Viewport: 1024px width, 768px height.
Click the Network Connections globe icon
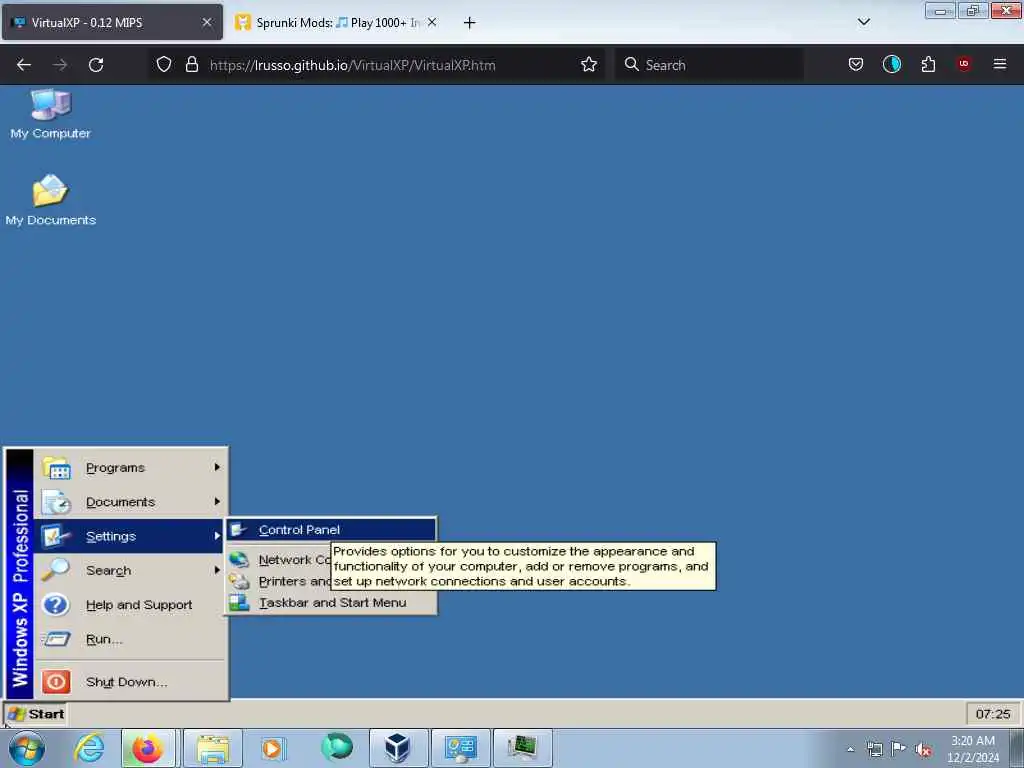[x=238, y=560]
